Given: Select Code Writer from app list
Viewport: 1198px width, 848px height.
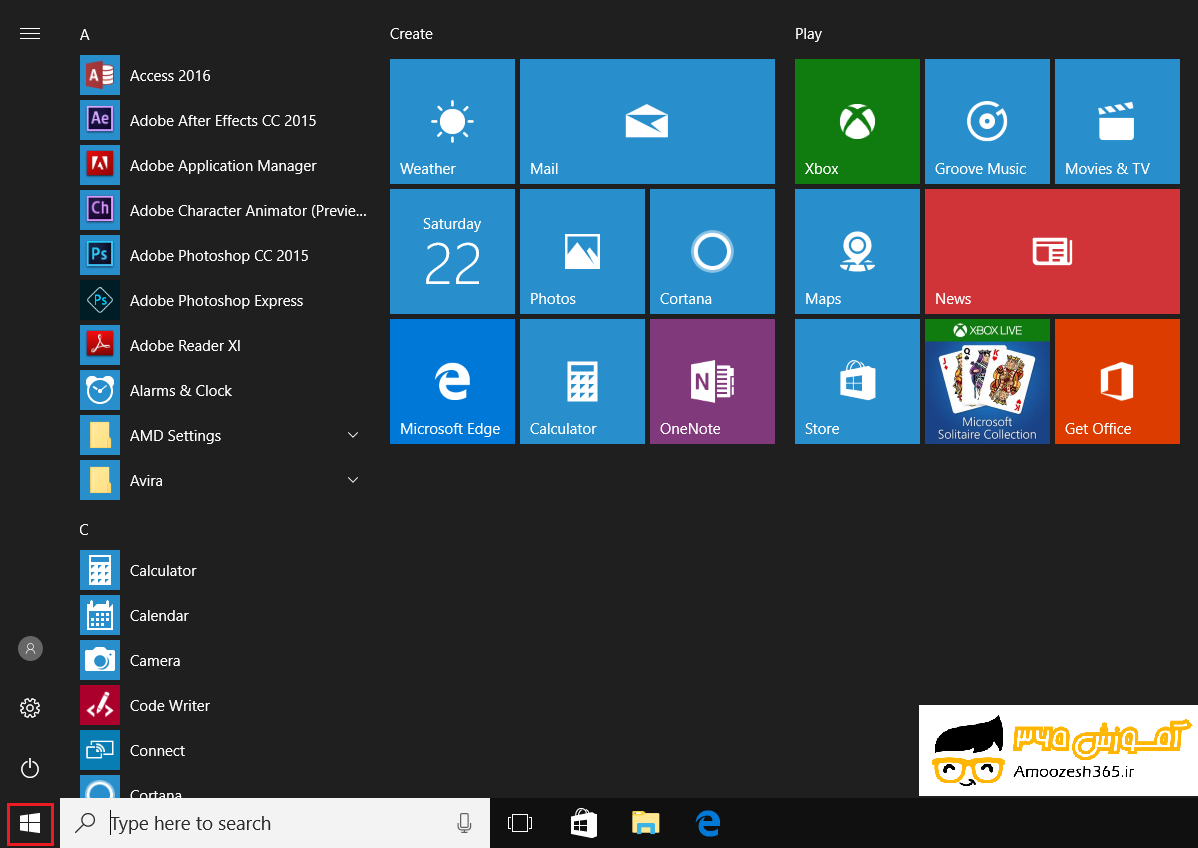Looking at the screenshot, I should click(x=170, y=706).
